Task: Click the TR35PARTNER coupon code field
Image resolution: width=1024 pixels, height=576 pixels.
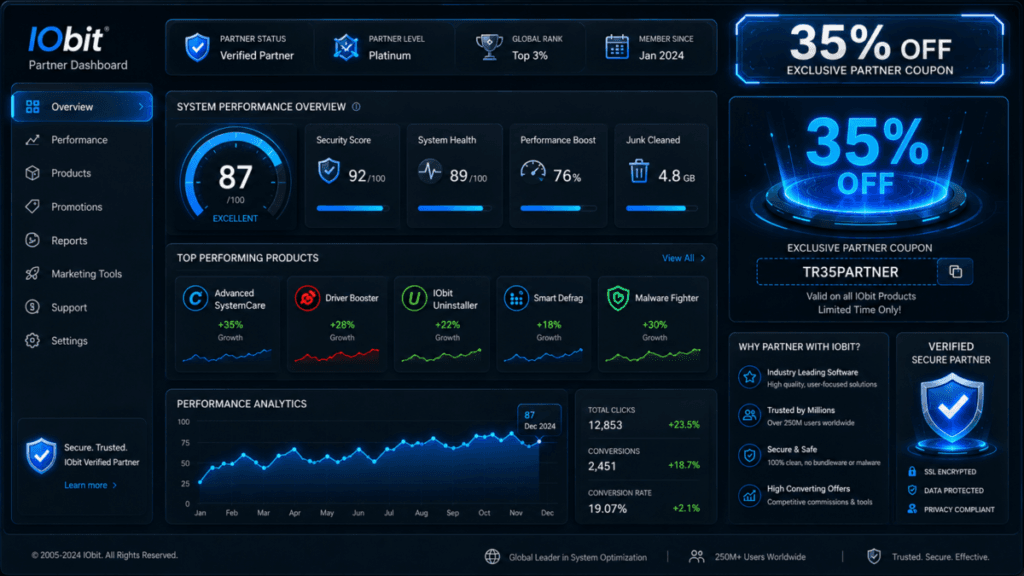Action: click(x=847, y=272)
